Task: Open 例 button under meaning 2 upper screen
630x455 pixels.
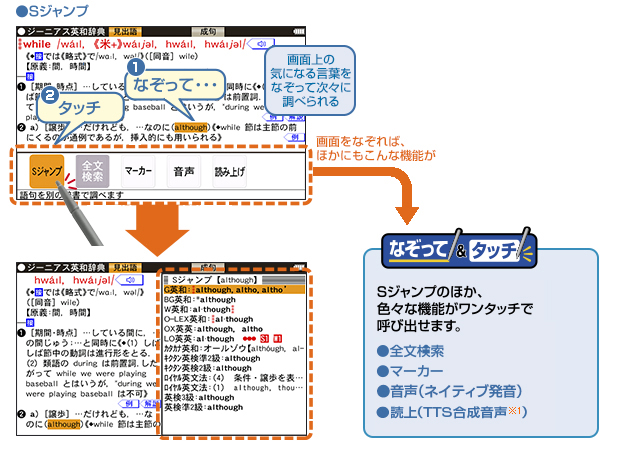Action: 294,137
